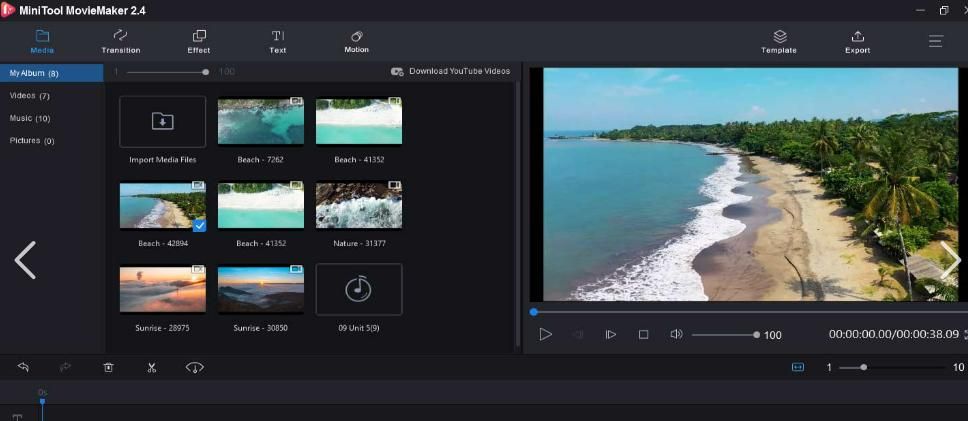Open the Export panel

(857, 41)
